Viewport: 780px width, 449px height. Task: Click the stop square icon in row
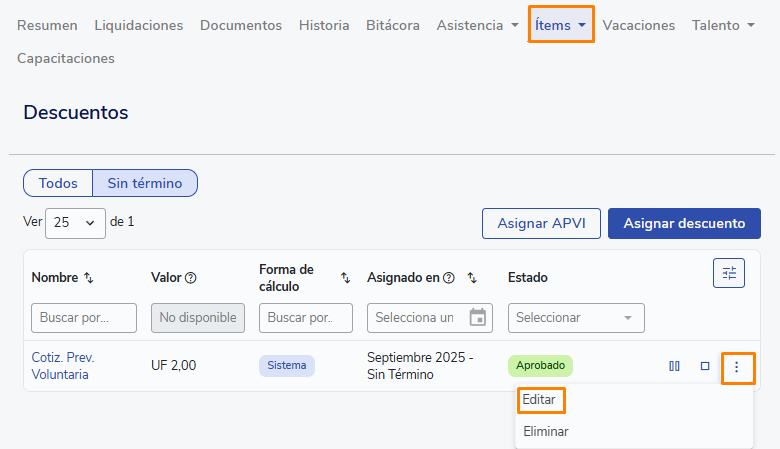705,366
